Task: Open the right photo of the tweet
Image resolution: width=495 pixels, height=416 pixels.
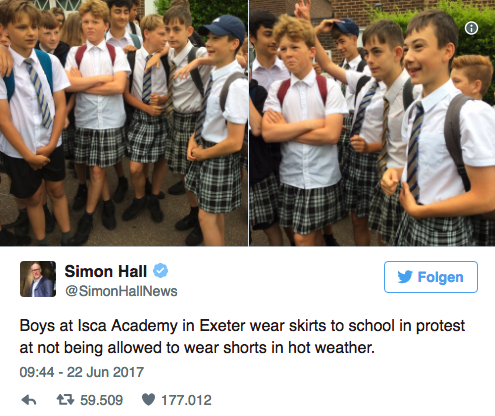Action: 372,123
